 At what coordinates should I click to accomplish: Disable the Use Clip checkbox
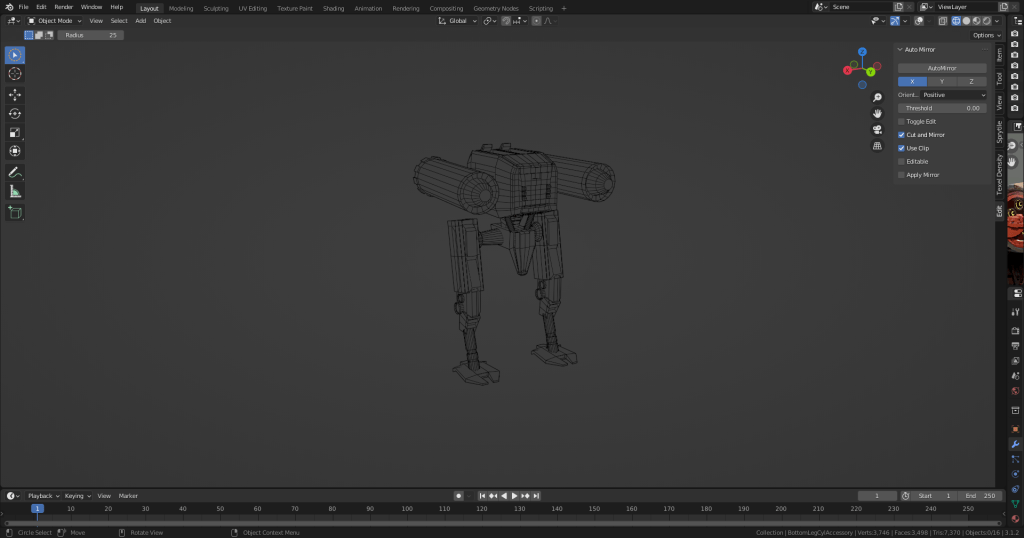pos(901,148)
